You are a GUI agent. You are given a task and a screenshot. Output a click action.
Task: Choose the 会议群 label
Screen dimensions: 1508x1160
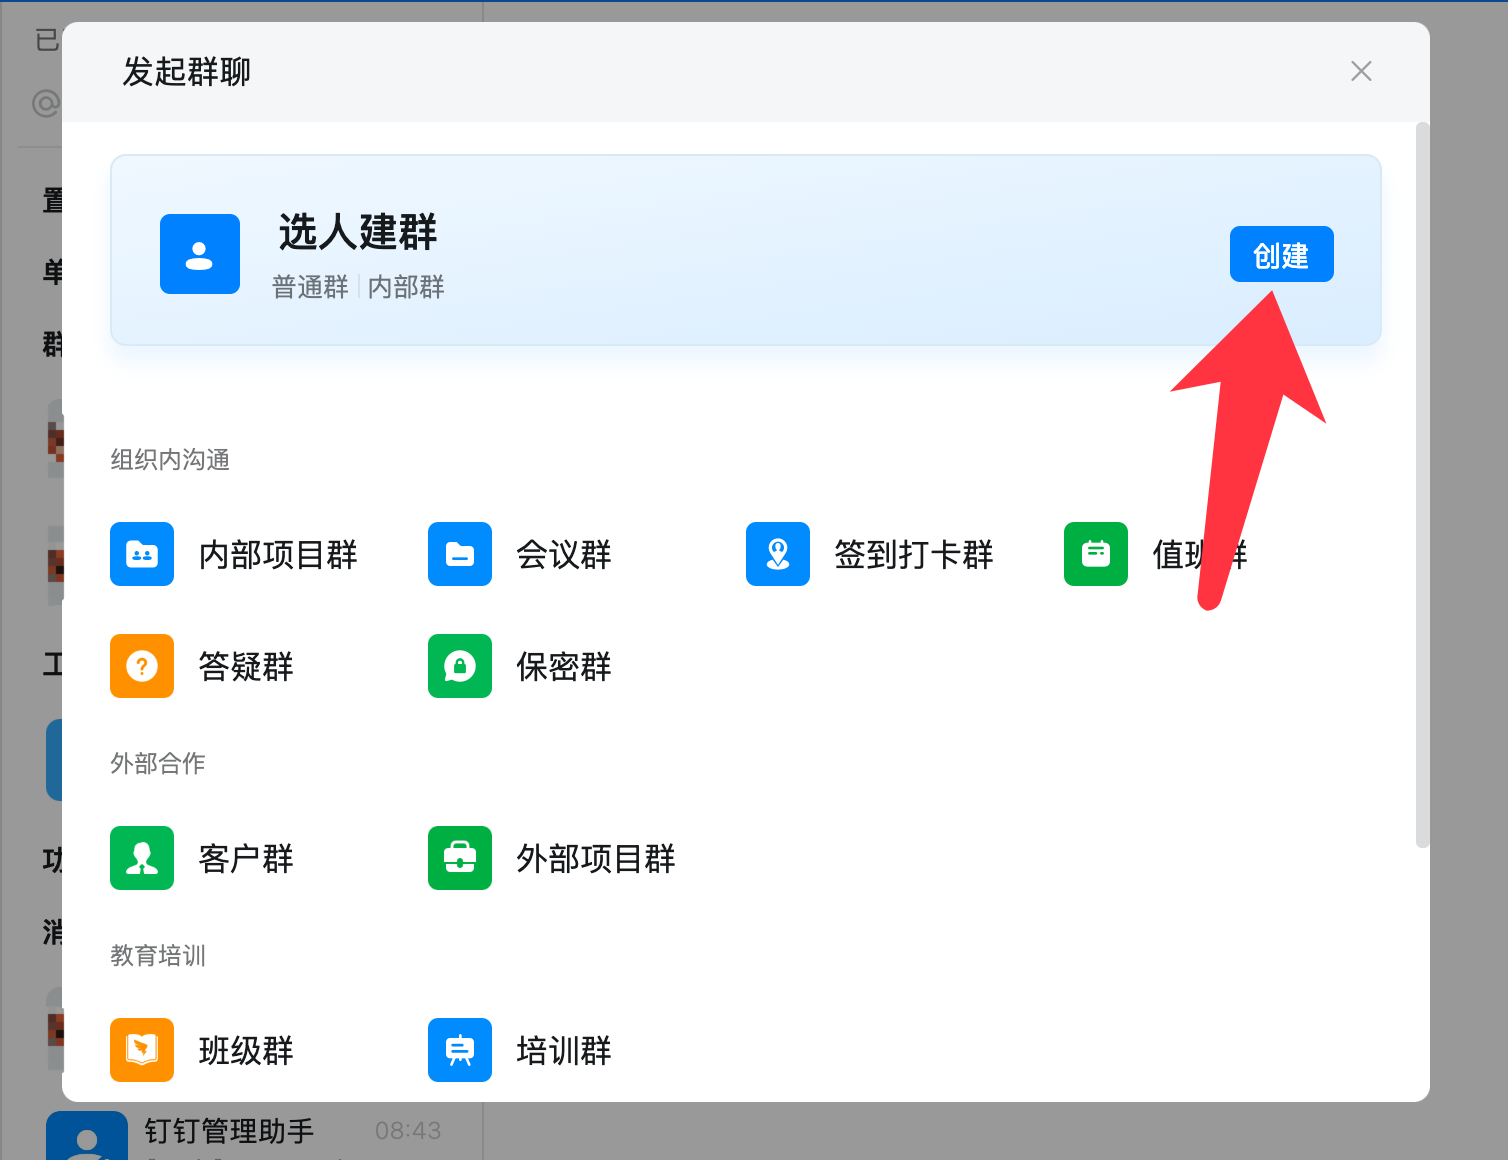coord(564,555)
